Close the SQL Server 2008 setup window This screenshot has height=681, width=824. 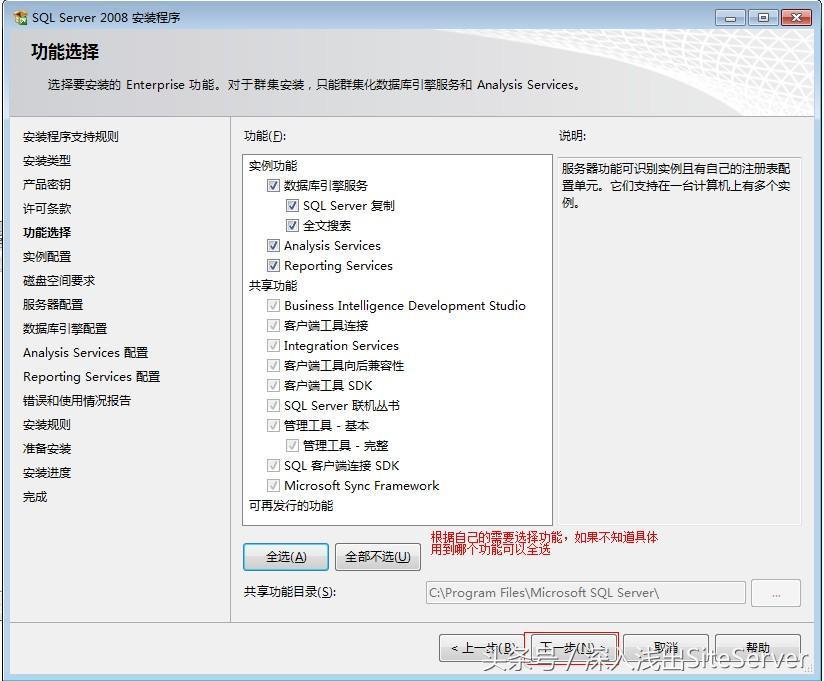[796, 18]
